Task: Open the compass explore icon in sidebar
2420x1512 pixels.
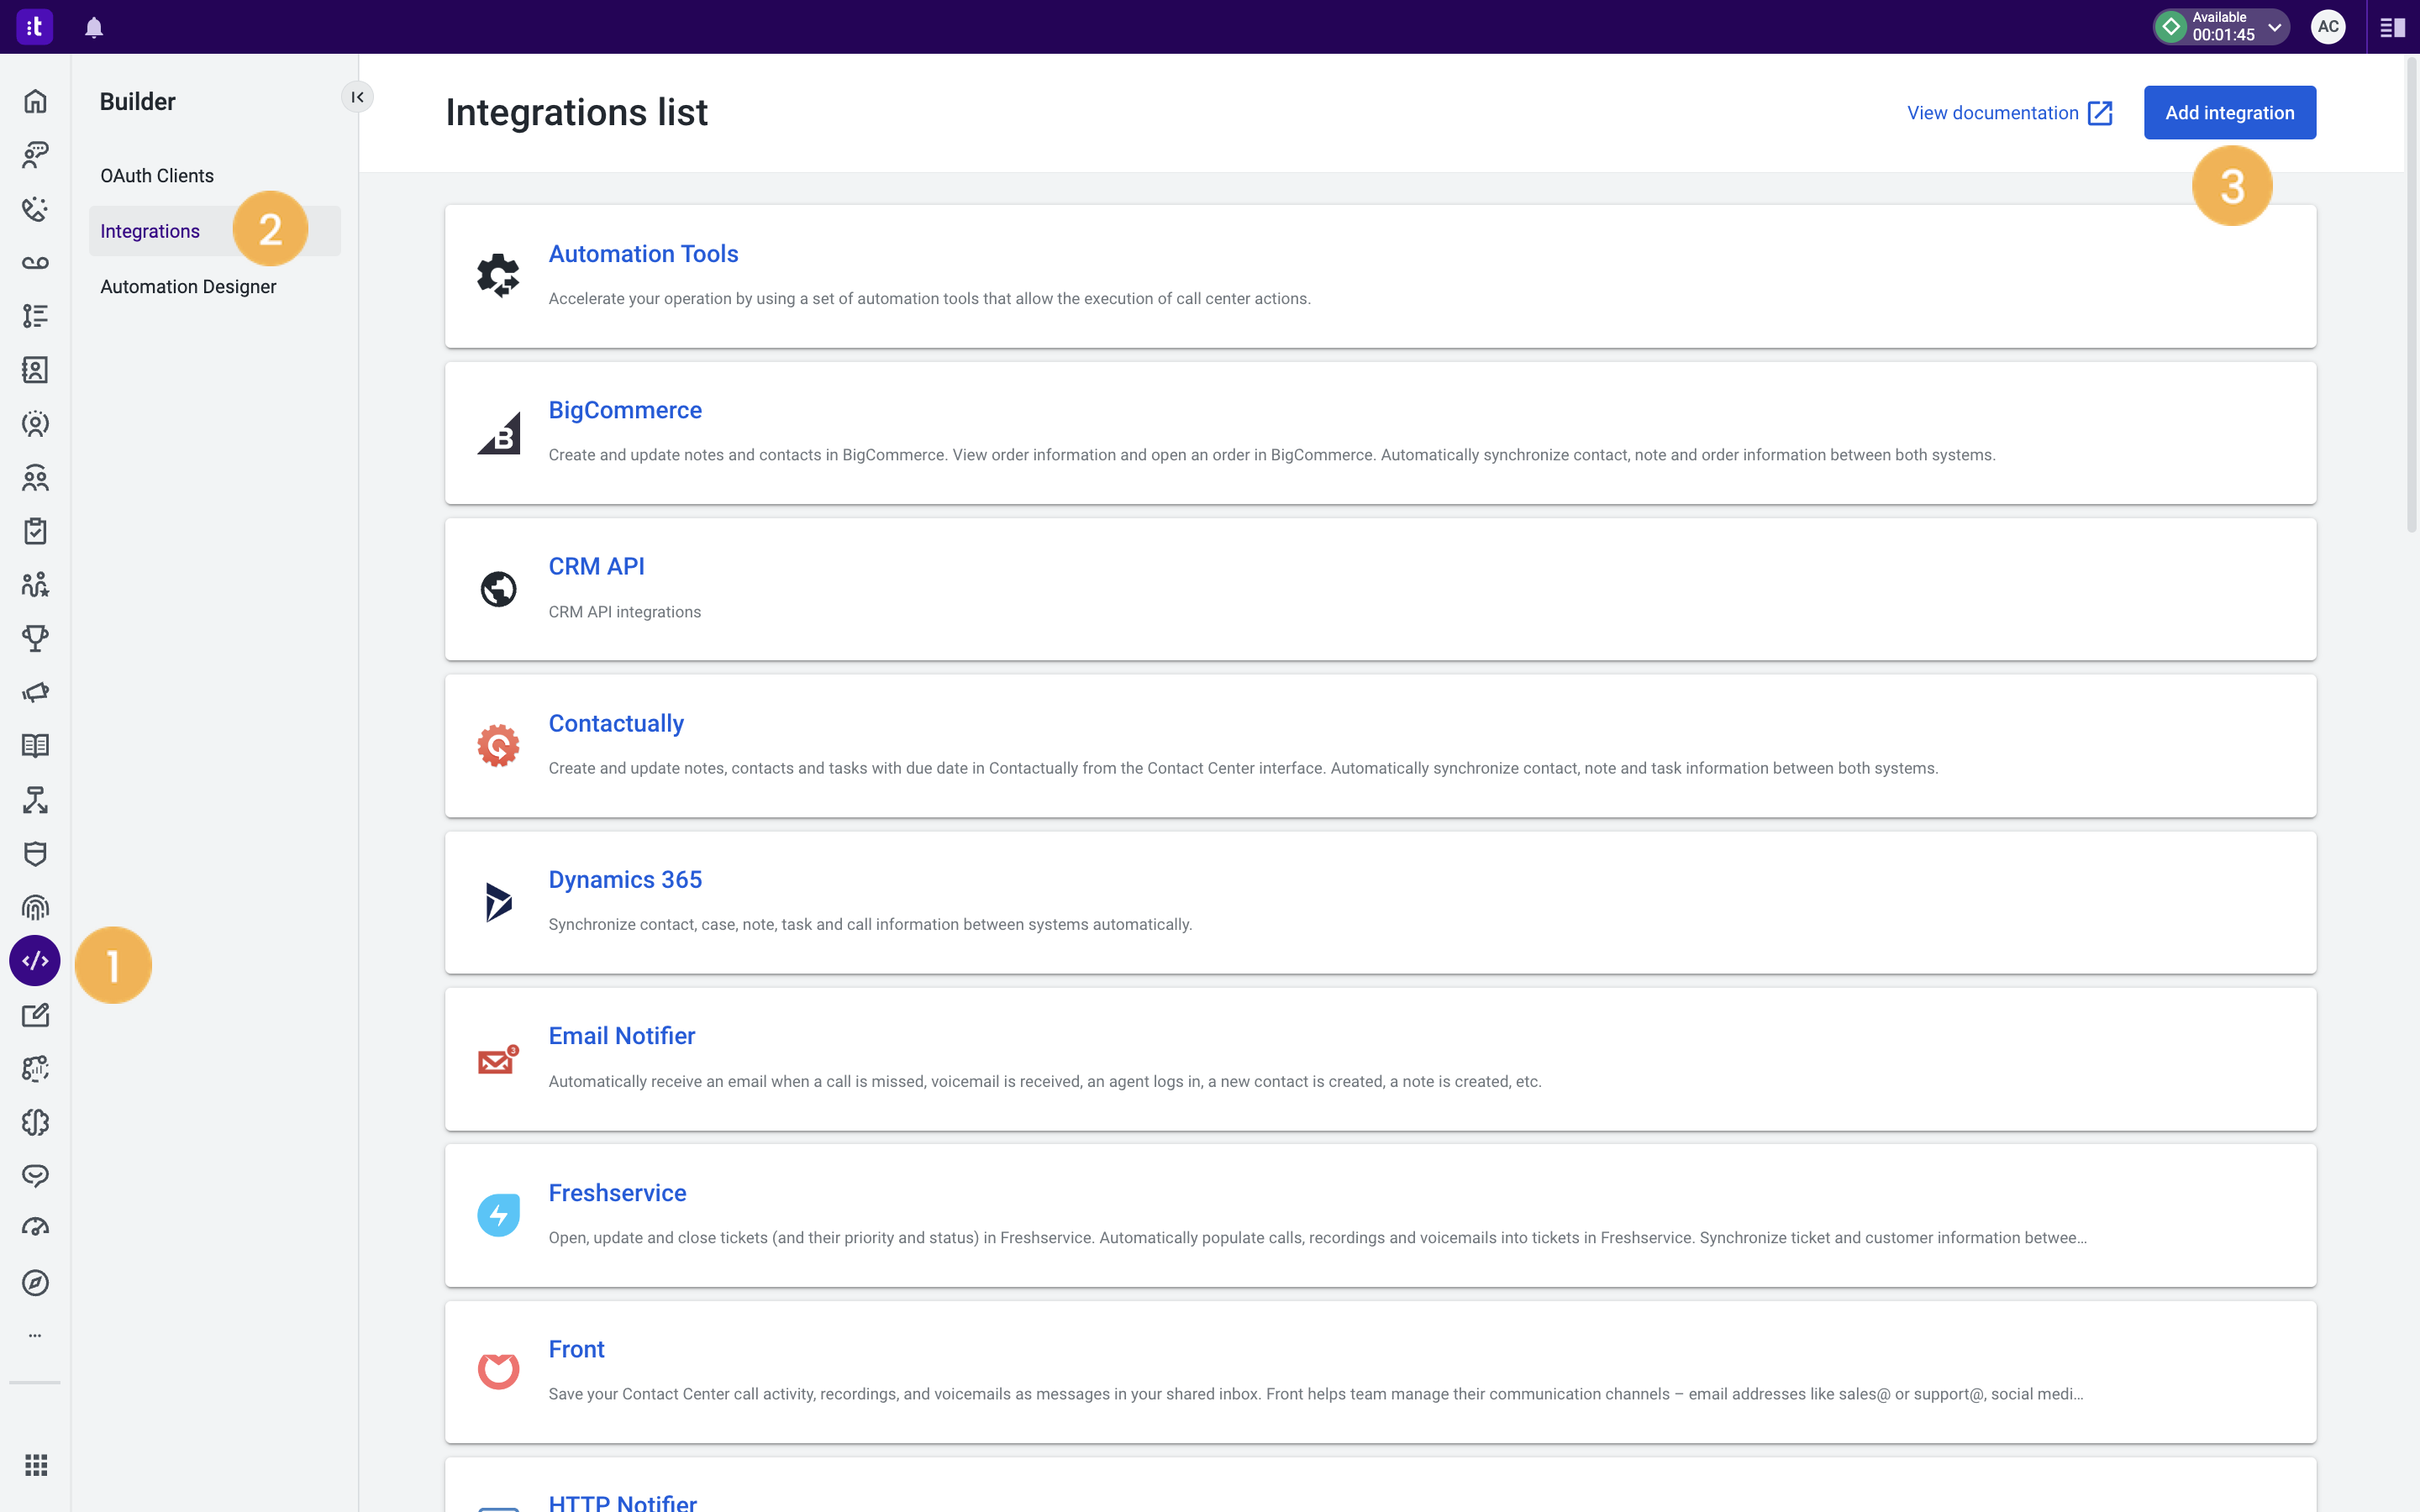Action: coord(35,1283)
